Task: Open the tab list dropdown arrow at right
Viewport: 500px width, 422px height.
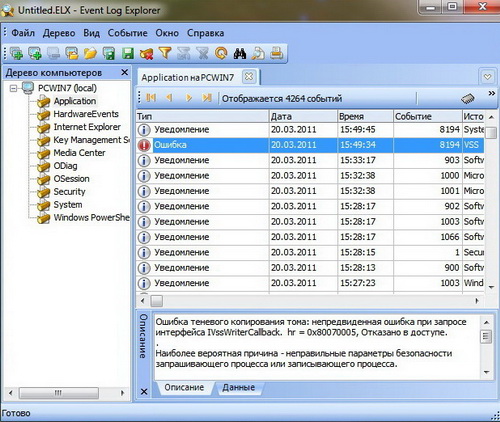Action: [487, 77]
